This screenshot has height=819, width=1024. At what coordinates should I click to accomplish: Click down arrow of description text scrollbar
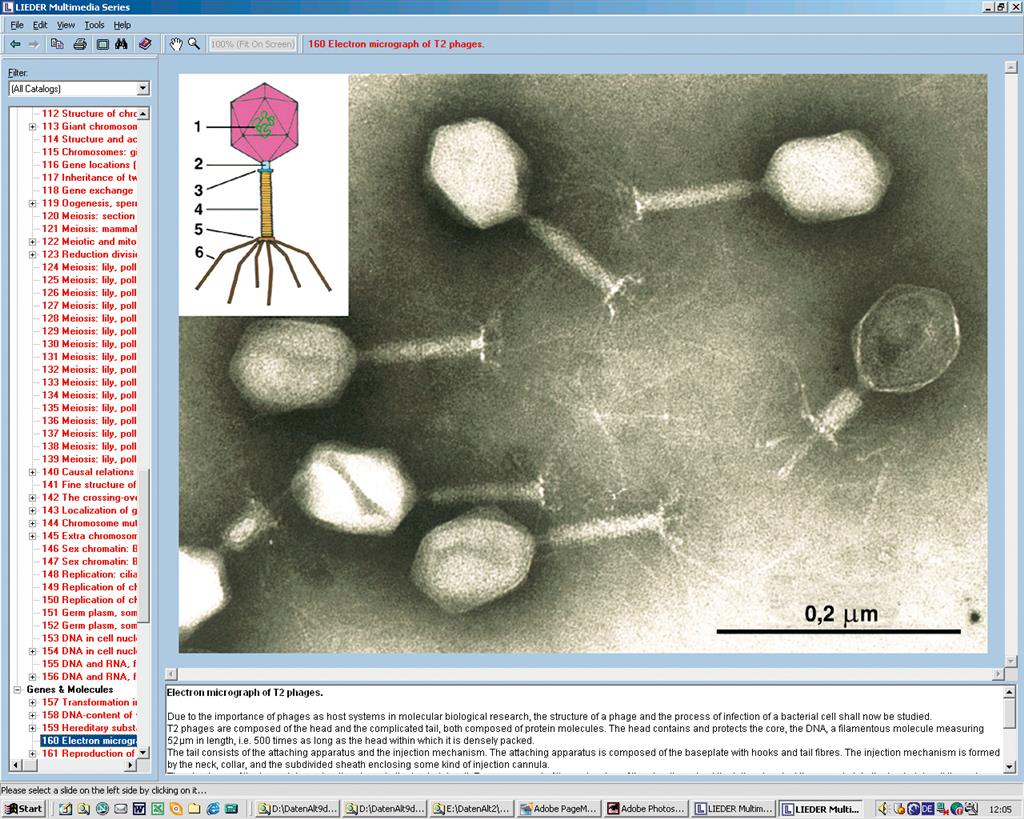click(1008, 765)
